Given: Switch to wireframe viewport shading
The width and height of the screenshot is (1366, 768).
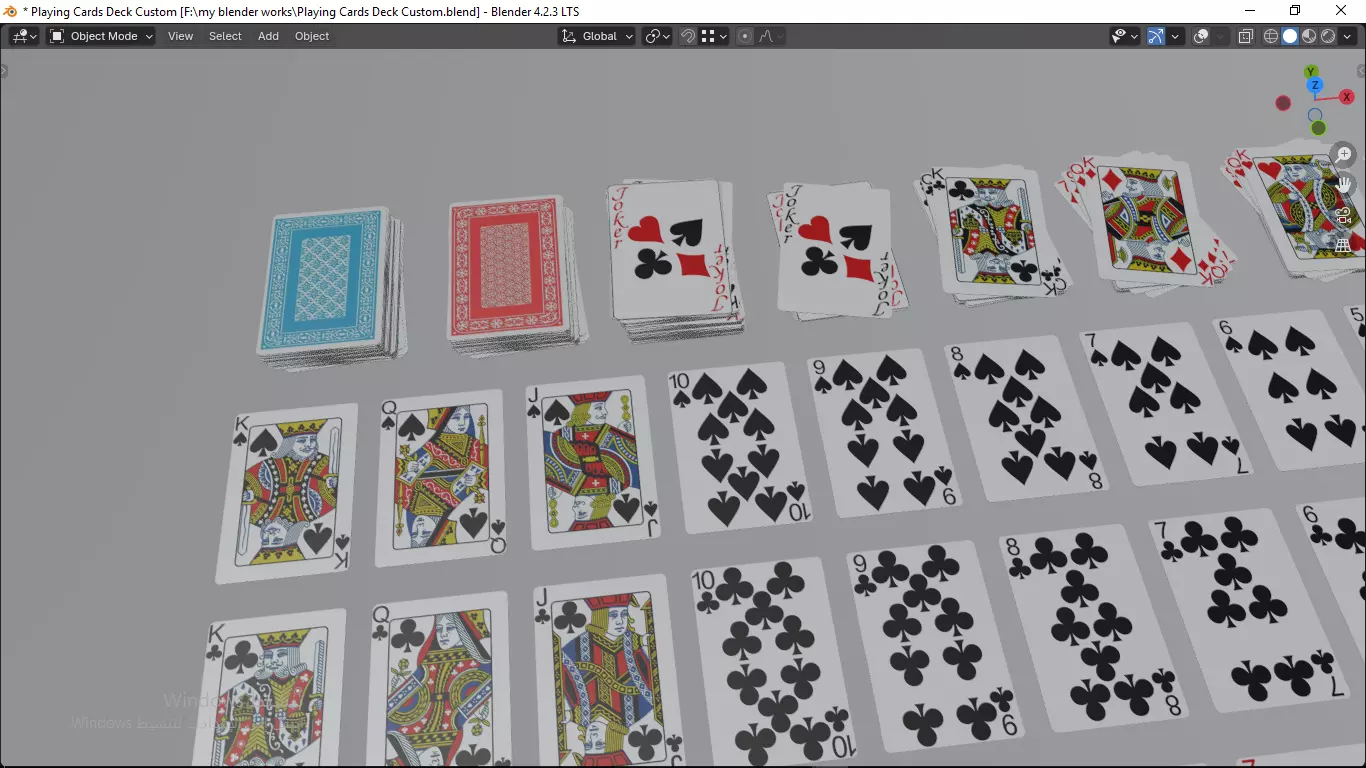Looking at the screenshot, I should 1271,36.
